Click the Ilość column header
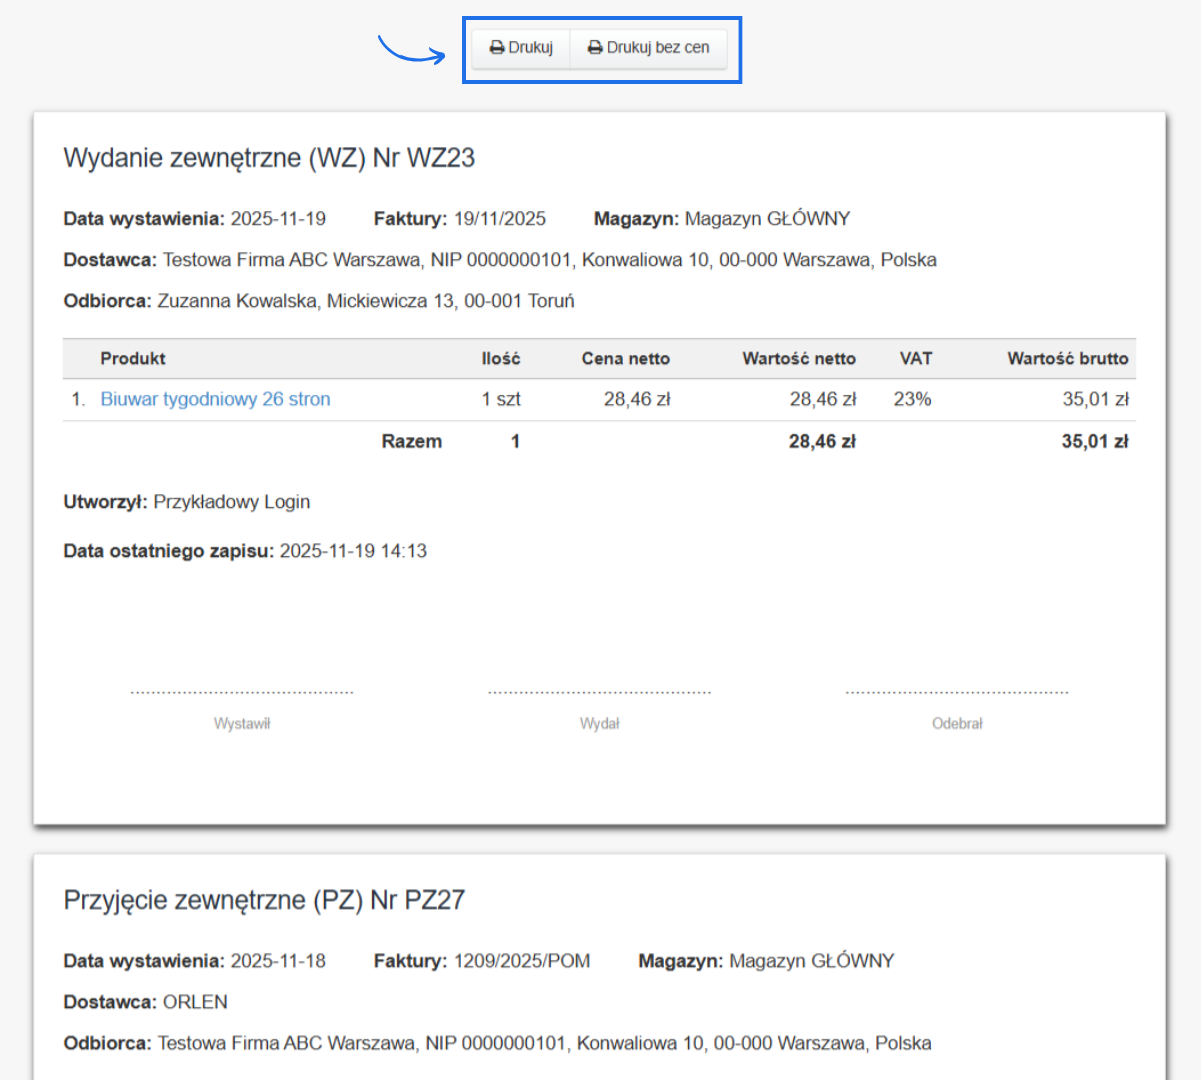Viewport: 1201px width, 1080px height. pyautogui.click(x=500, y=359)
